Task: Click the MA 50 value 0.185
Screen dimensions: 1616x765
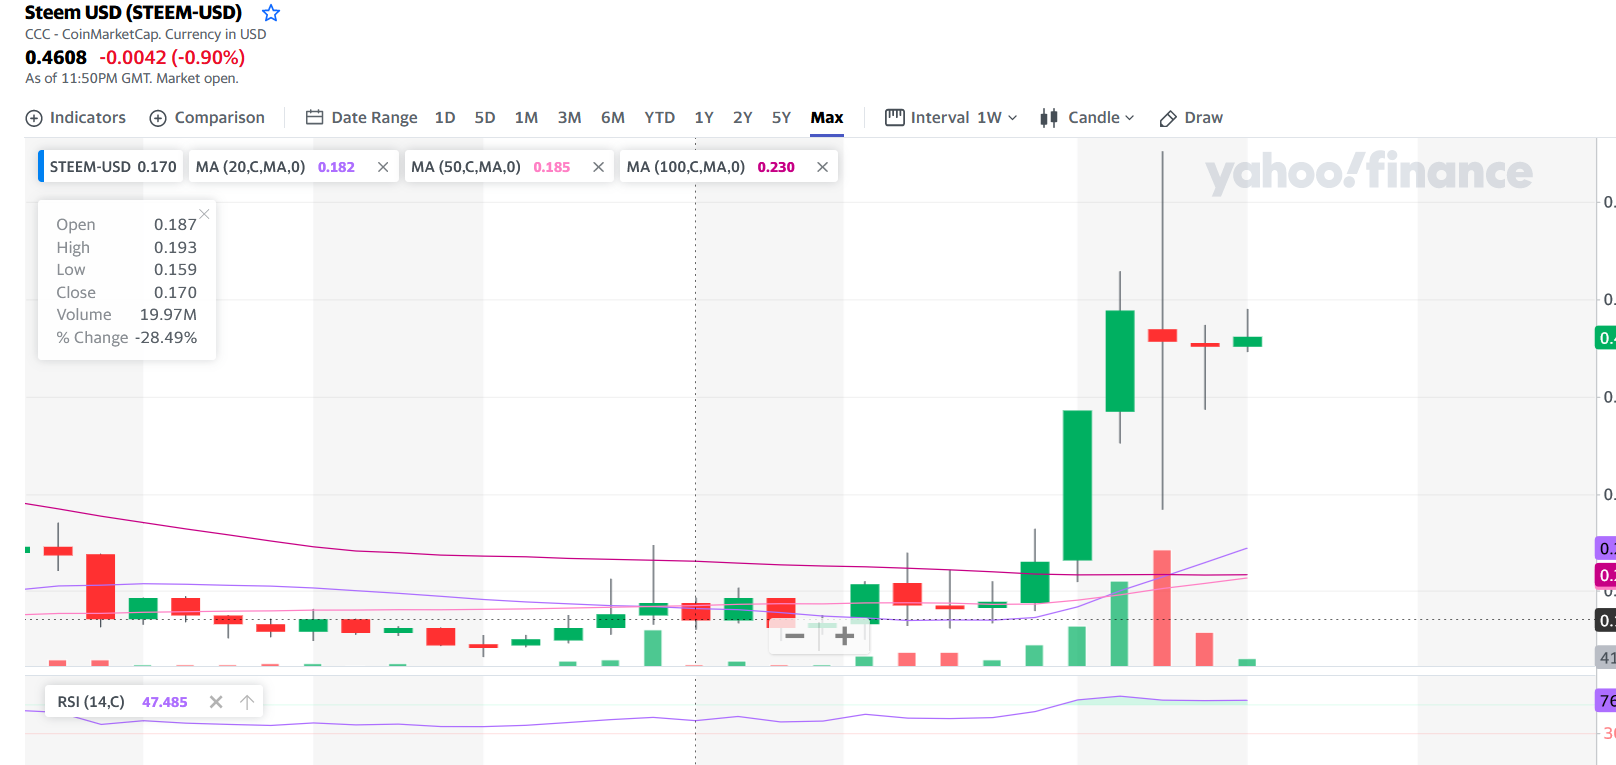Action: click(552, 167)
